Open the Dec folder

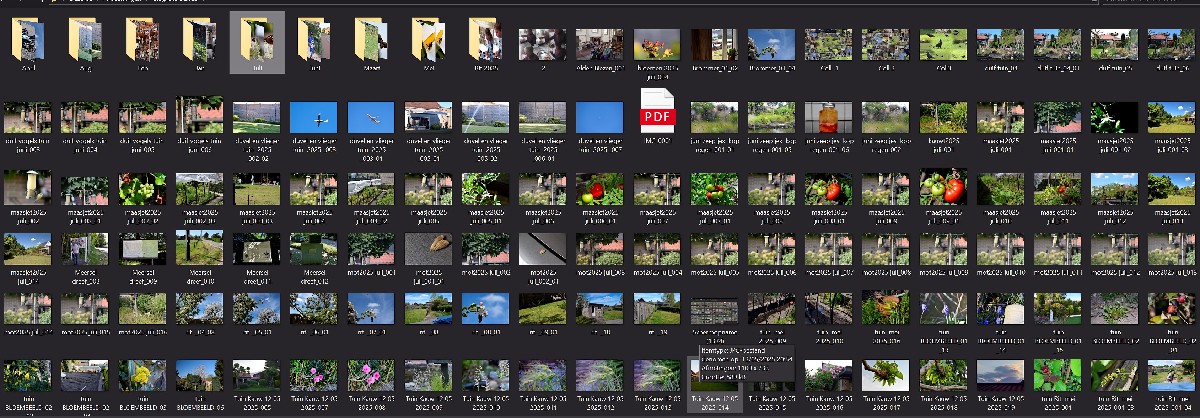point(143,43)
